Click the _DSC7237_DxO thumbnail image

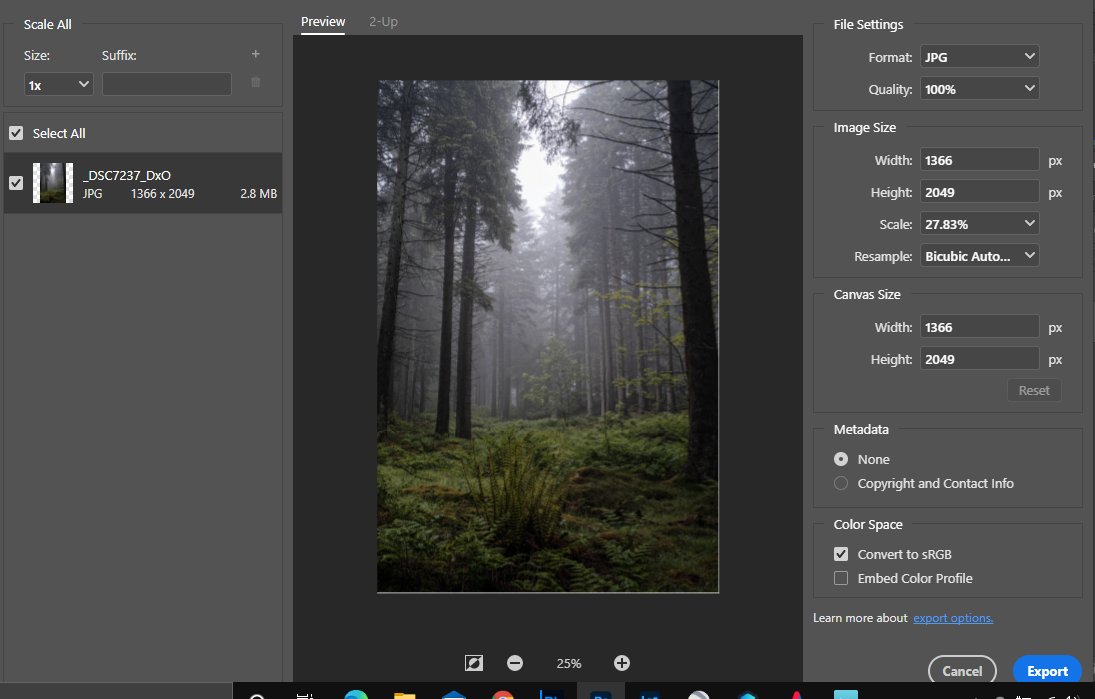(x=53, y=183)
